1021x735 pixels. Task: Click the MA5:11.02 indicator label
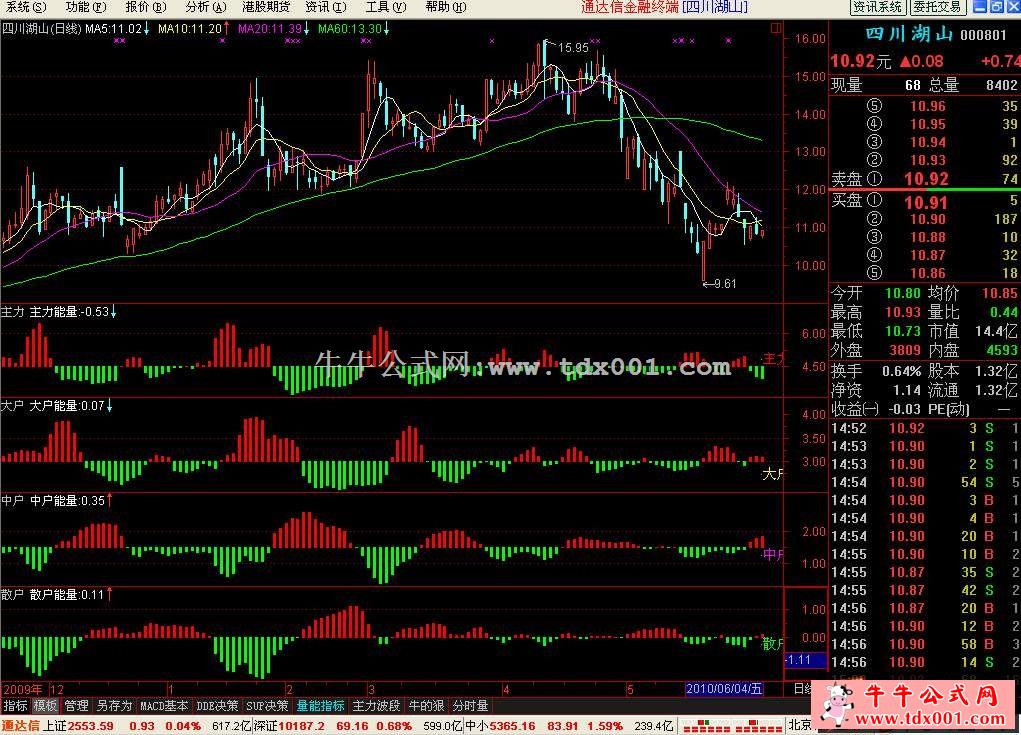[113, 29]
